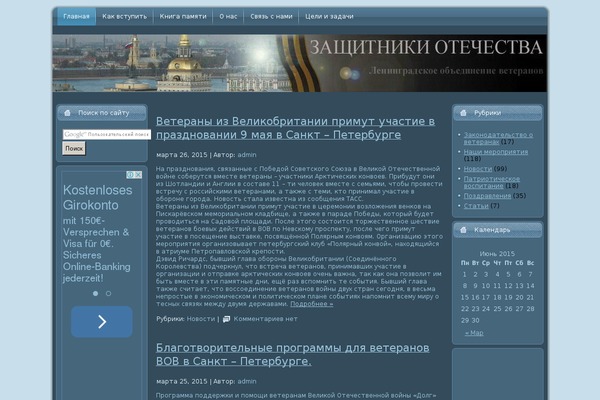Viewport: 600px width, 400px height.
Task: Go to previous month « Мар
Action: 474,333
